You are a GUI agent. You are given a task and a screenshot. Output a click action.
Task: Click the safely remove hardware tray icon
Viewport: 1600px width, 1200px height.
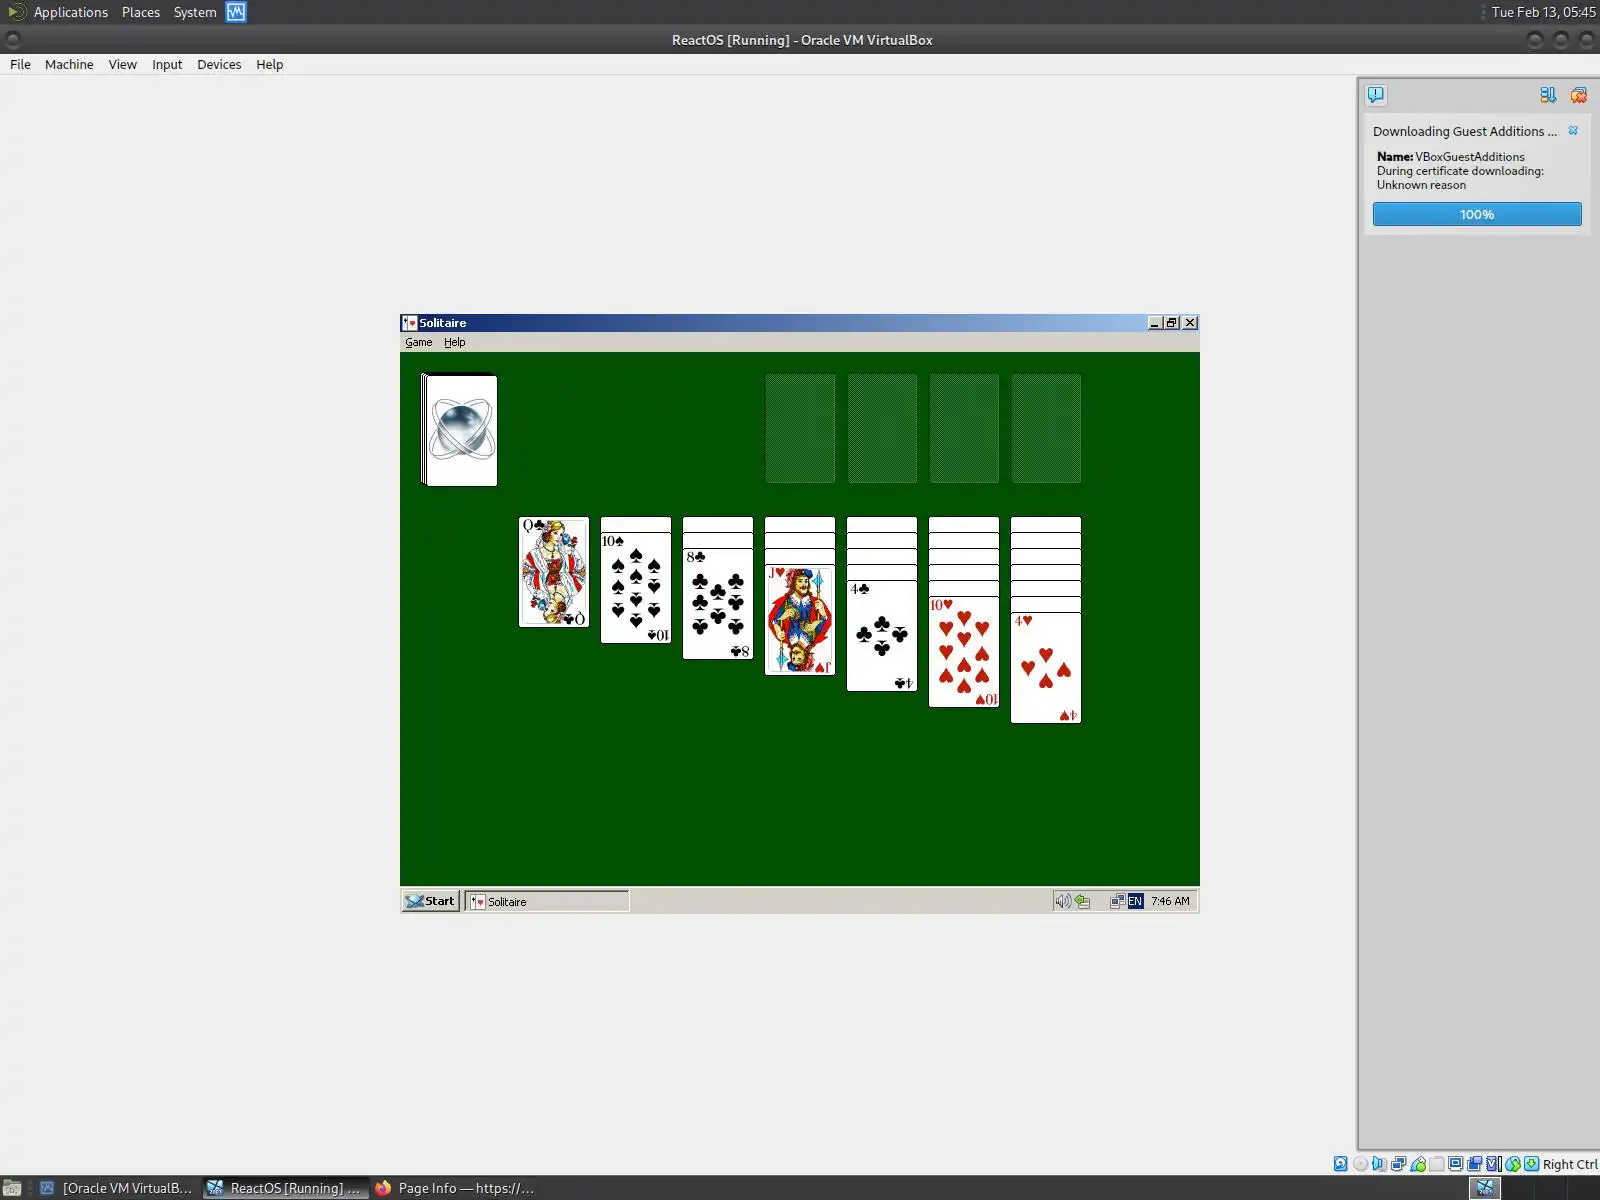tap(1082, 901)
